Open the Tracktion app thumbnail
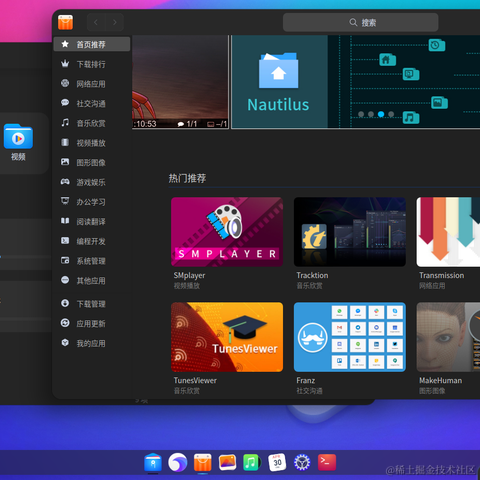 [350, 232]
